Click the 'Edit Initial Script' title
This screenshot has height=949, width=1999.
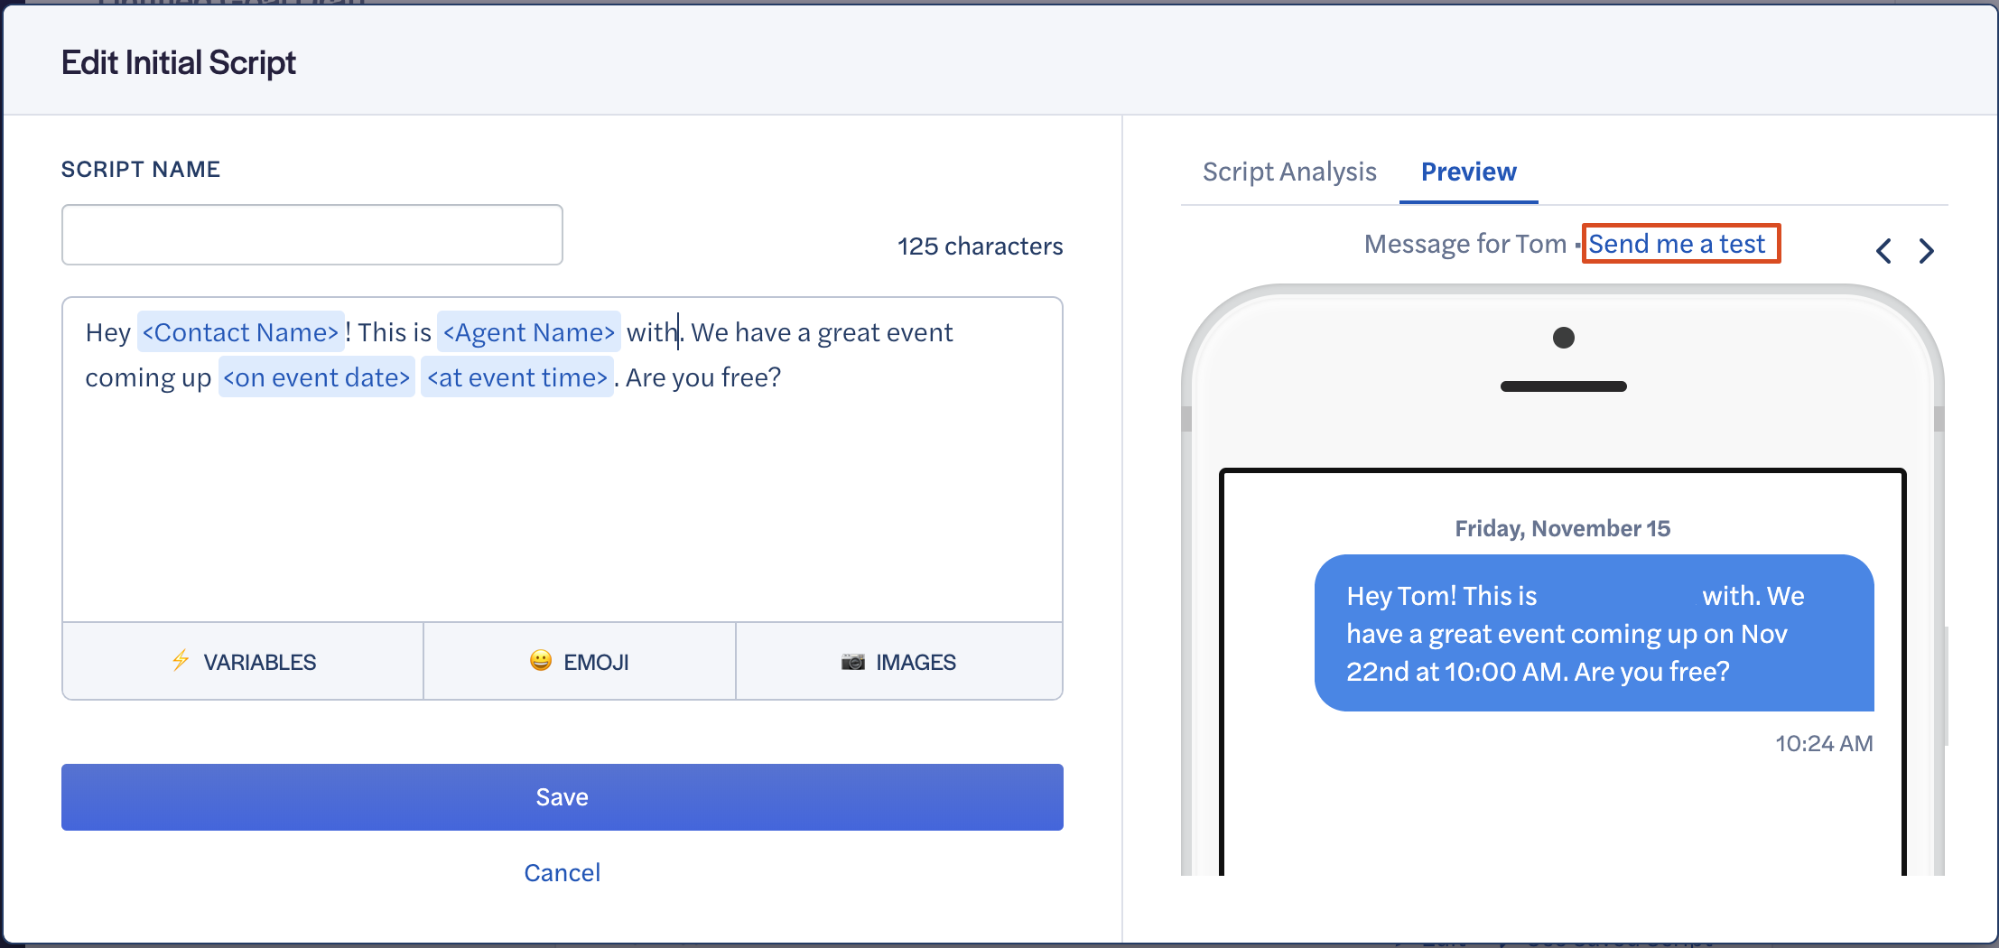[x=179, y=63]
